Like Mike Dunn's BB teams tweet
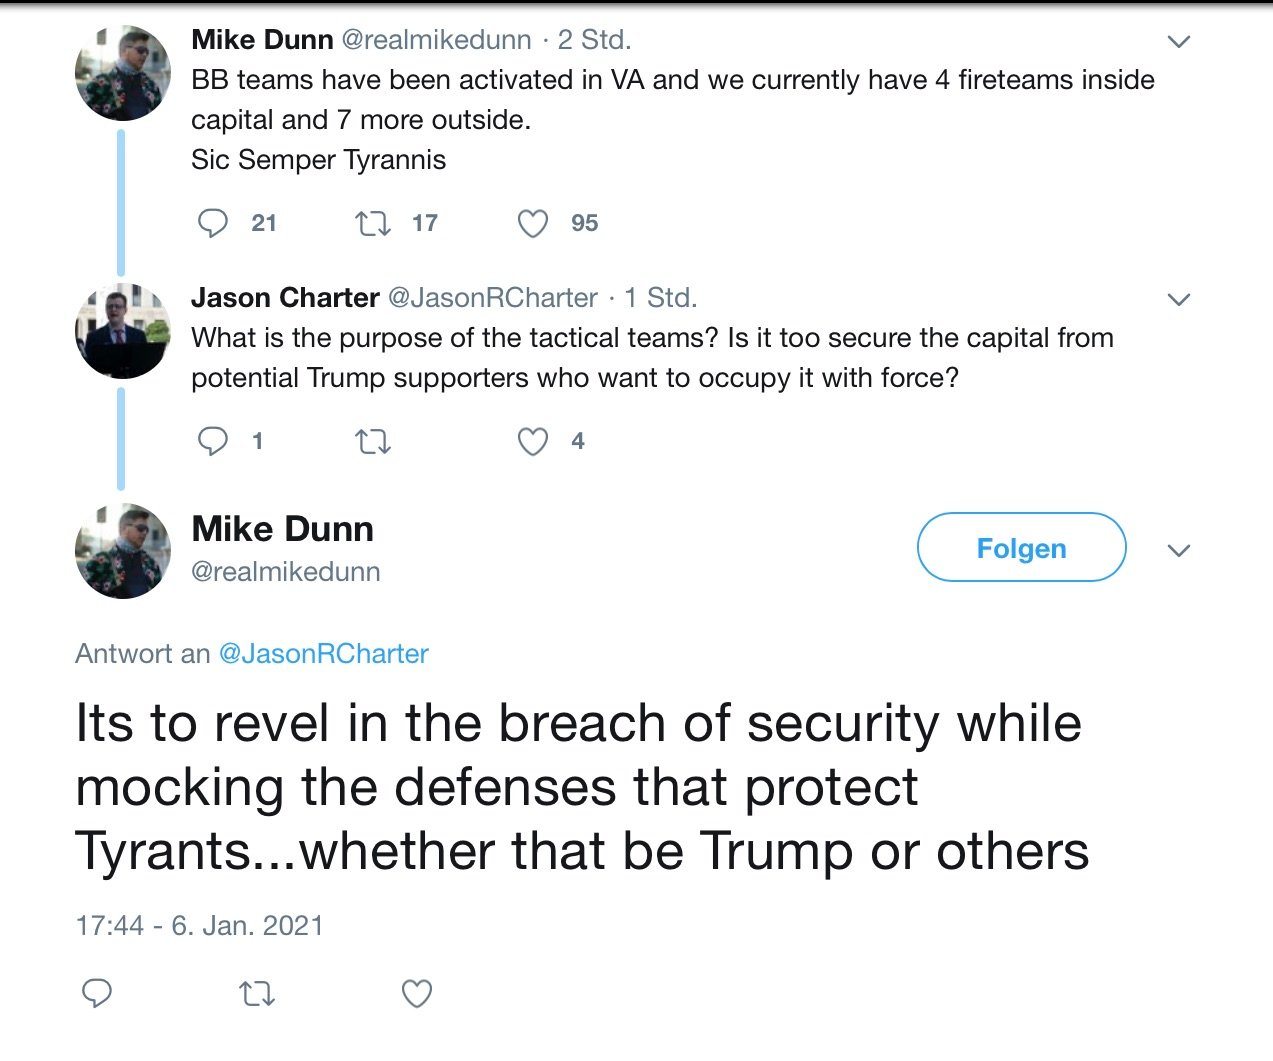The width and height of the screenshot is (1273, 1061). [532, 223]
